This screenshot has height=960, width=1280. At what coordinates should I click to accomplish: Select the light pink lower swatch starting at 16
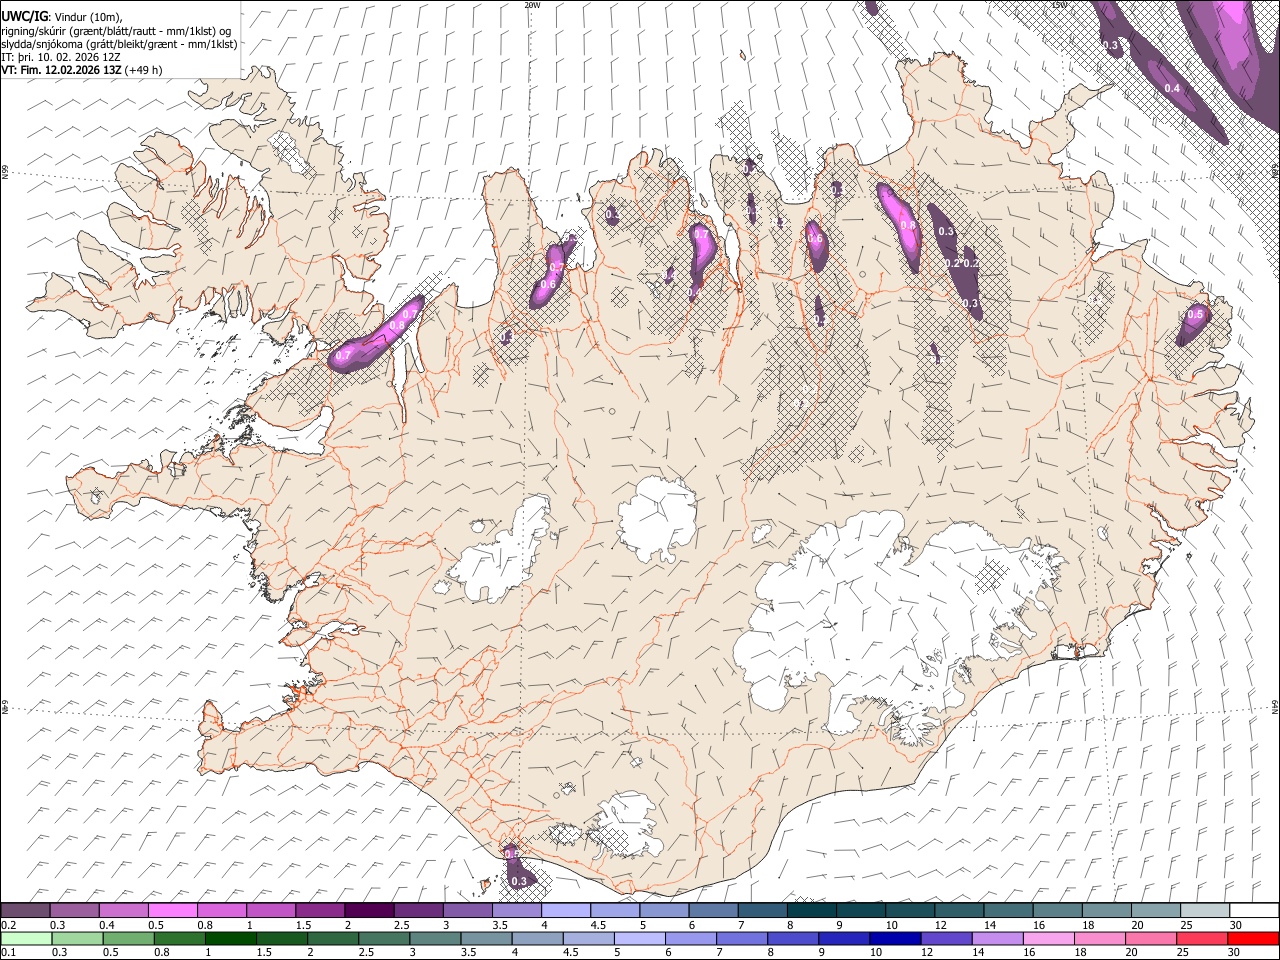[x=1048, y=938]
